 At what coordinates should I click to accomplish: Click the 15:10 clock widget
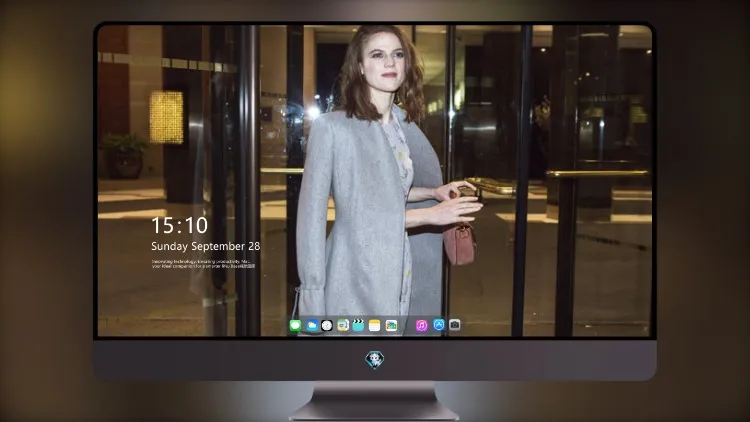click(x=180, y=225)
